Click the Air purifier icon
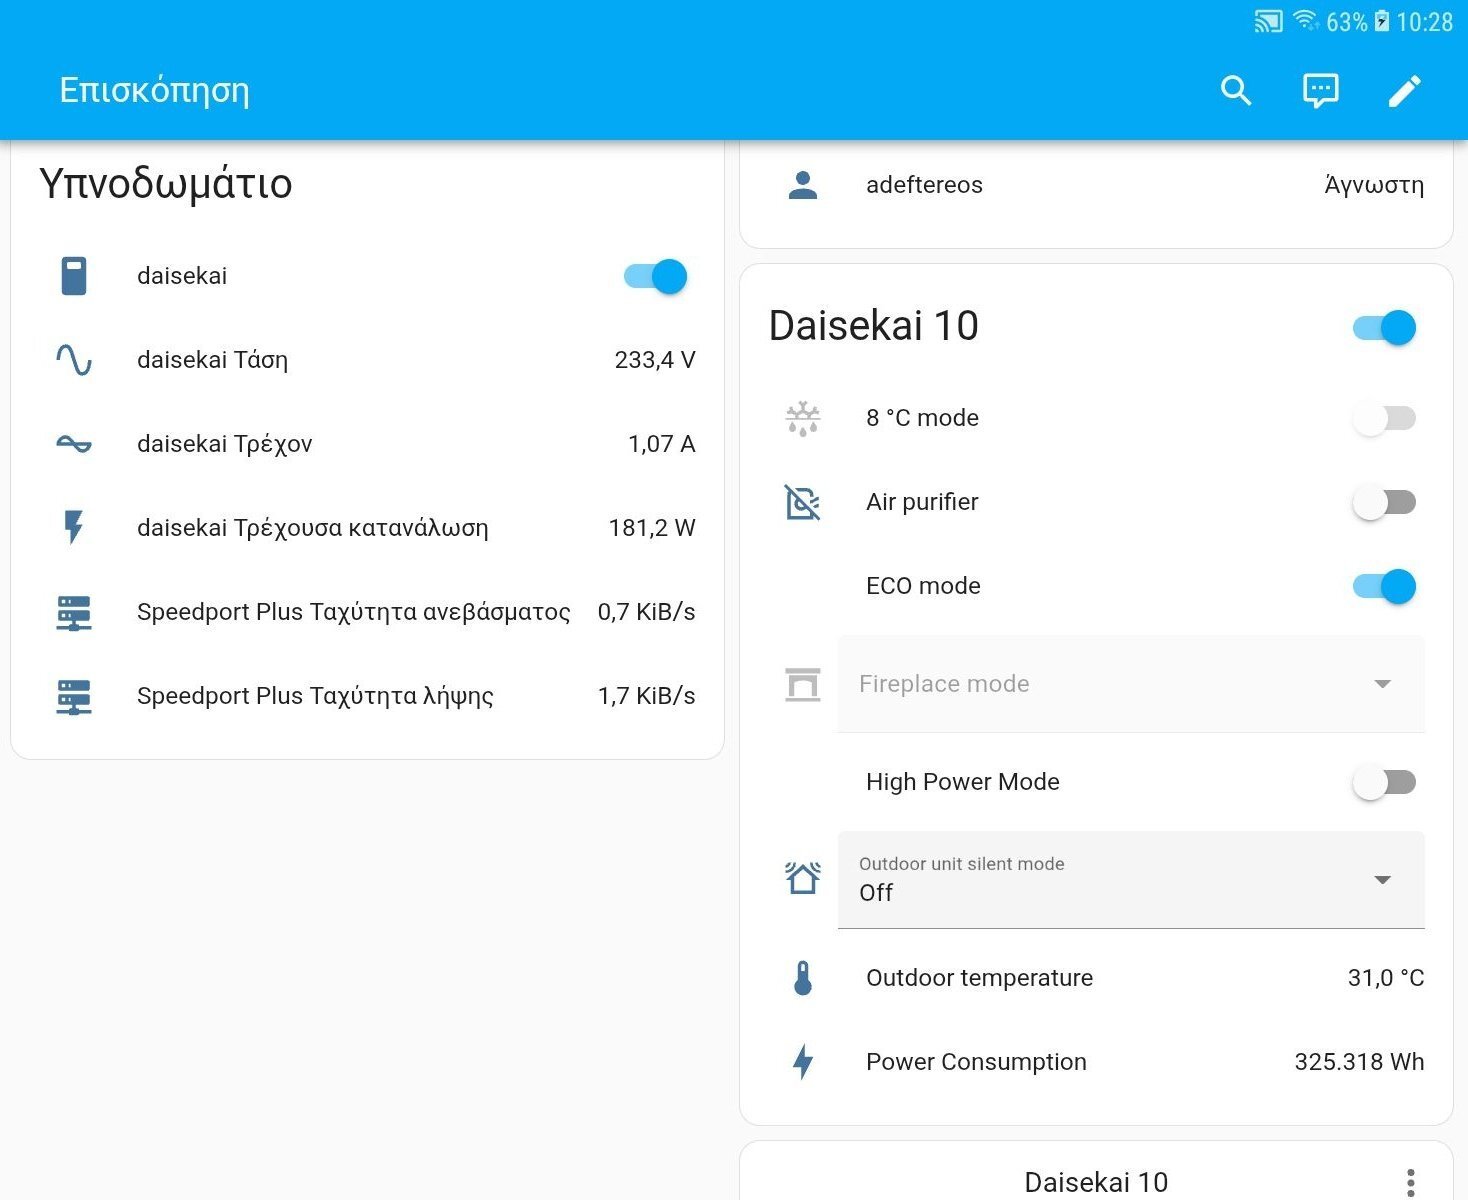This screenshot has height=1200, width=1468. click(803, 502)
